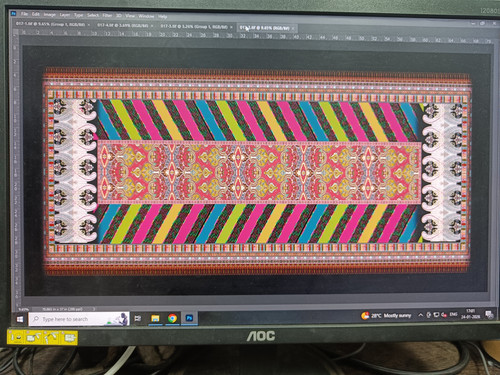This screenshot has width=500, height=375.
Task: Click the Type here to search box
Action: [79, 319]
